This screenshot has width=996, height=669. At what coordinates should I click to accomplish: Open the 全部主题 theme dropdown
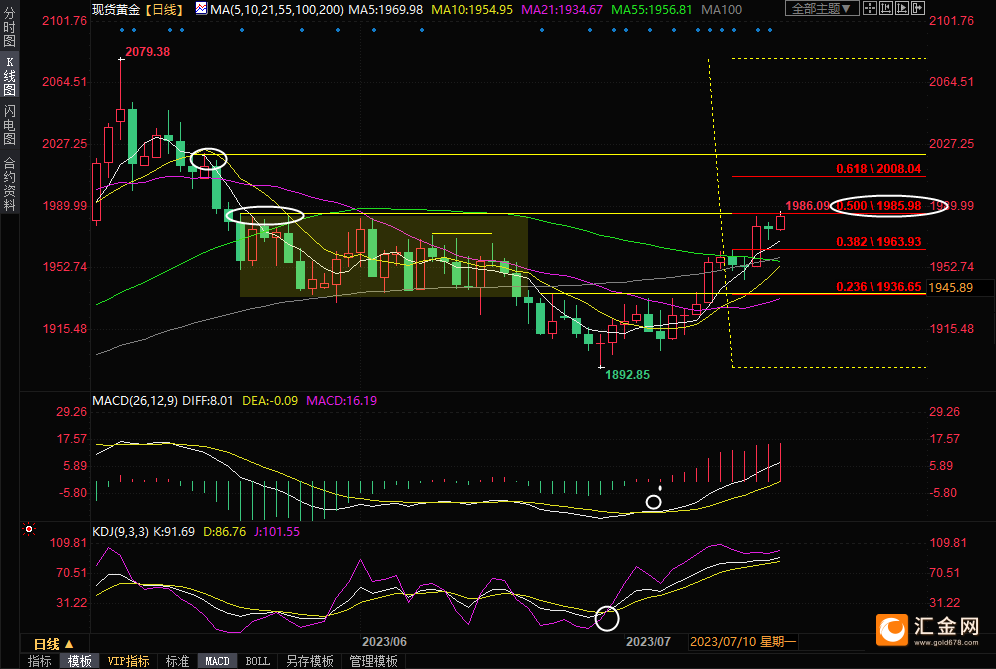tap(822, 8)
